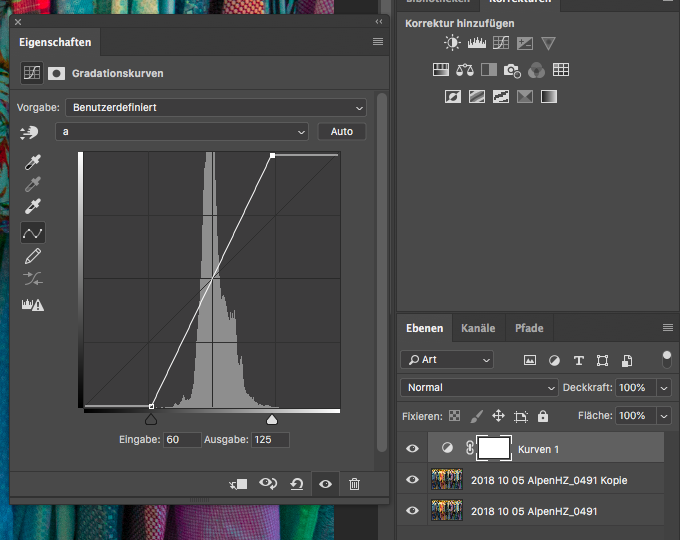Viewport: 680px width, 540px height.
Task: Open the Deckkraft opacity slider arrow
Action: pos(664,388)
